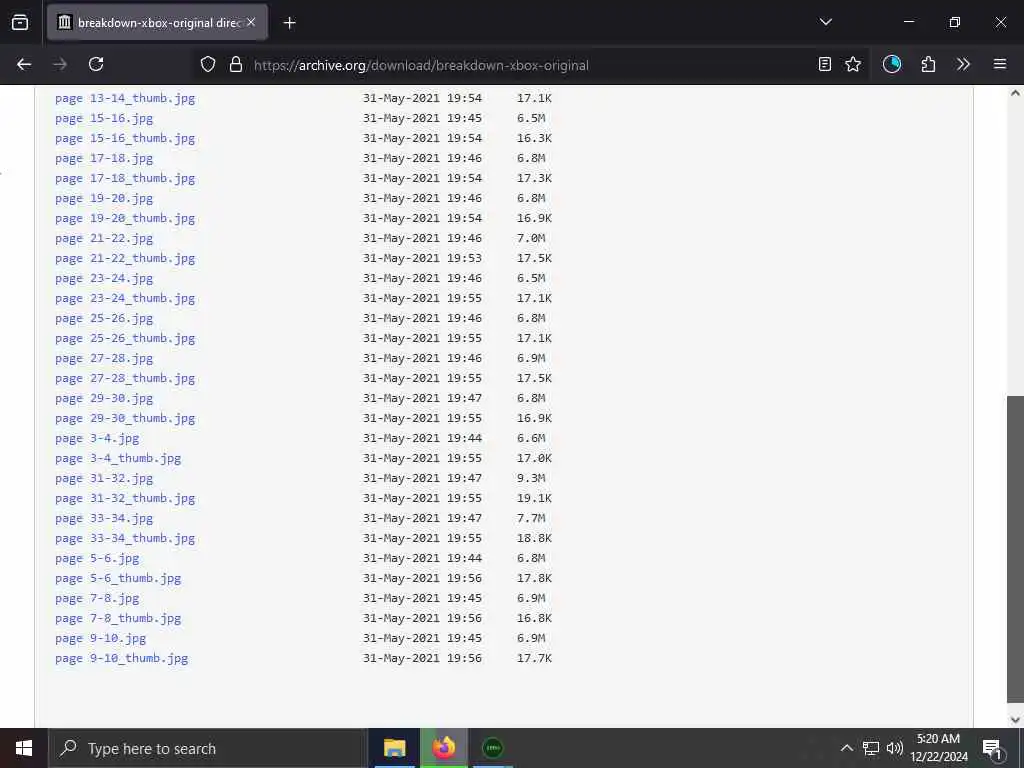1024x768 pixels.
Task: Open page 29-30_thumb.jpg file
Action: [x=125, y=418]
